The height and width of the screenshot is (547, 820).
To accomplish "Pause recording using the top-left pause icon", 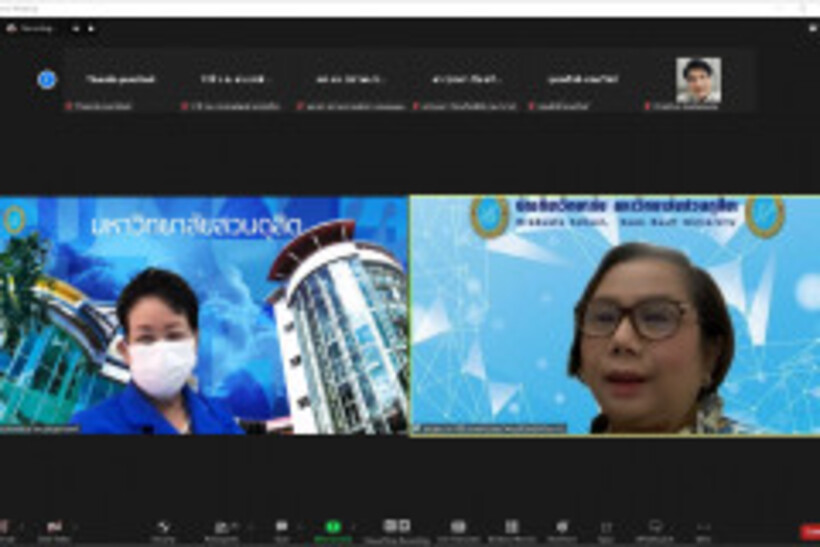I will (x=76, y=29).
